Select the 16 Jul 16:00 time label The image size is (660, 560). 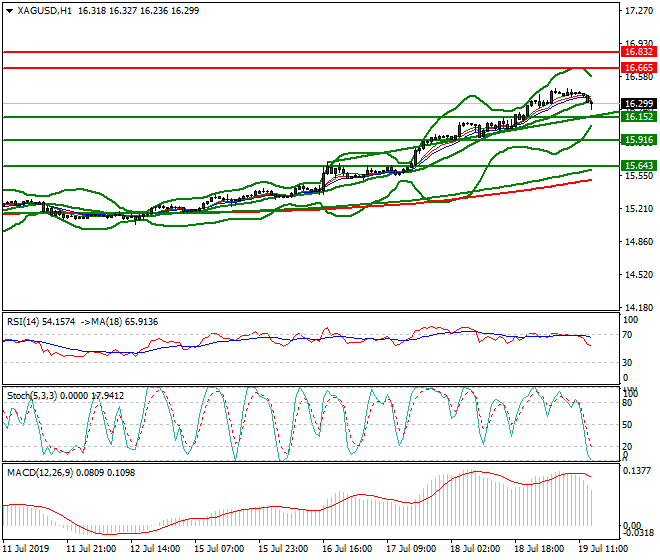click(x=347, y=549)
